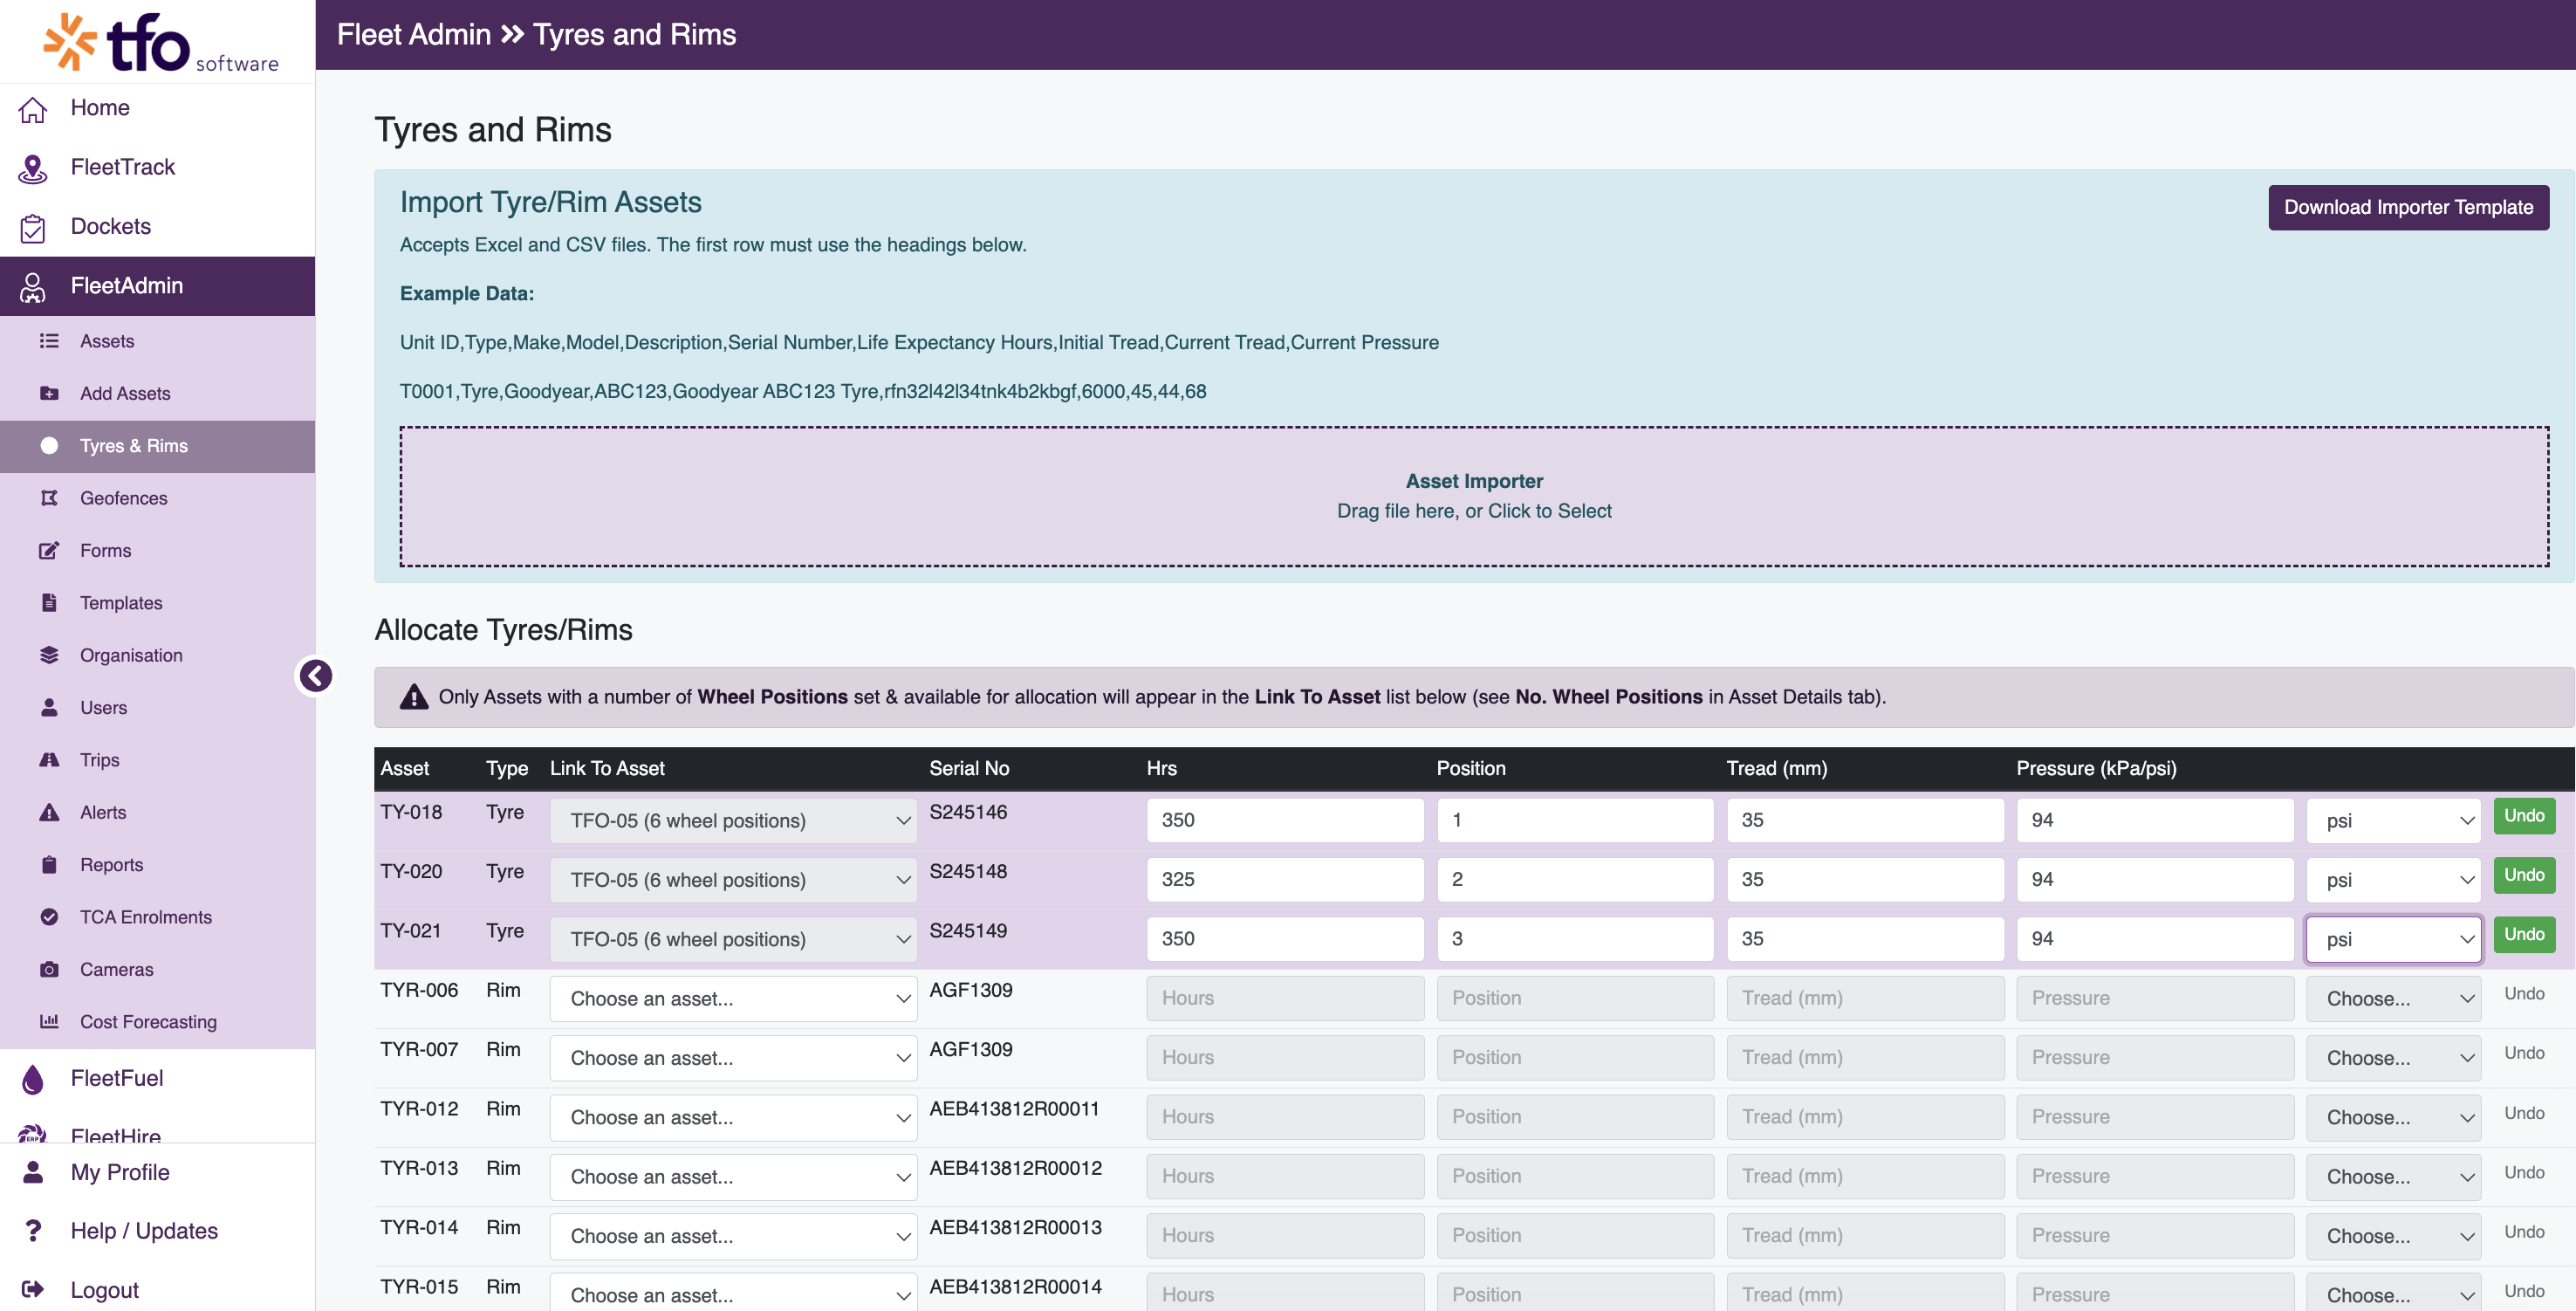
Task: Click Download Importer Template button
Action: point(2408,207)
